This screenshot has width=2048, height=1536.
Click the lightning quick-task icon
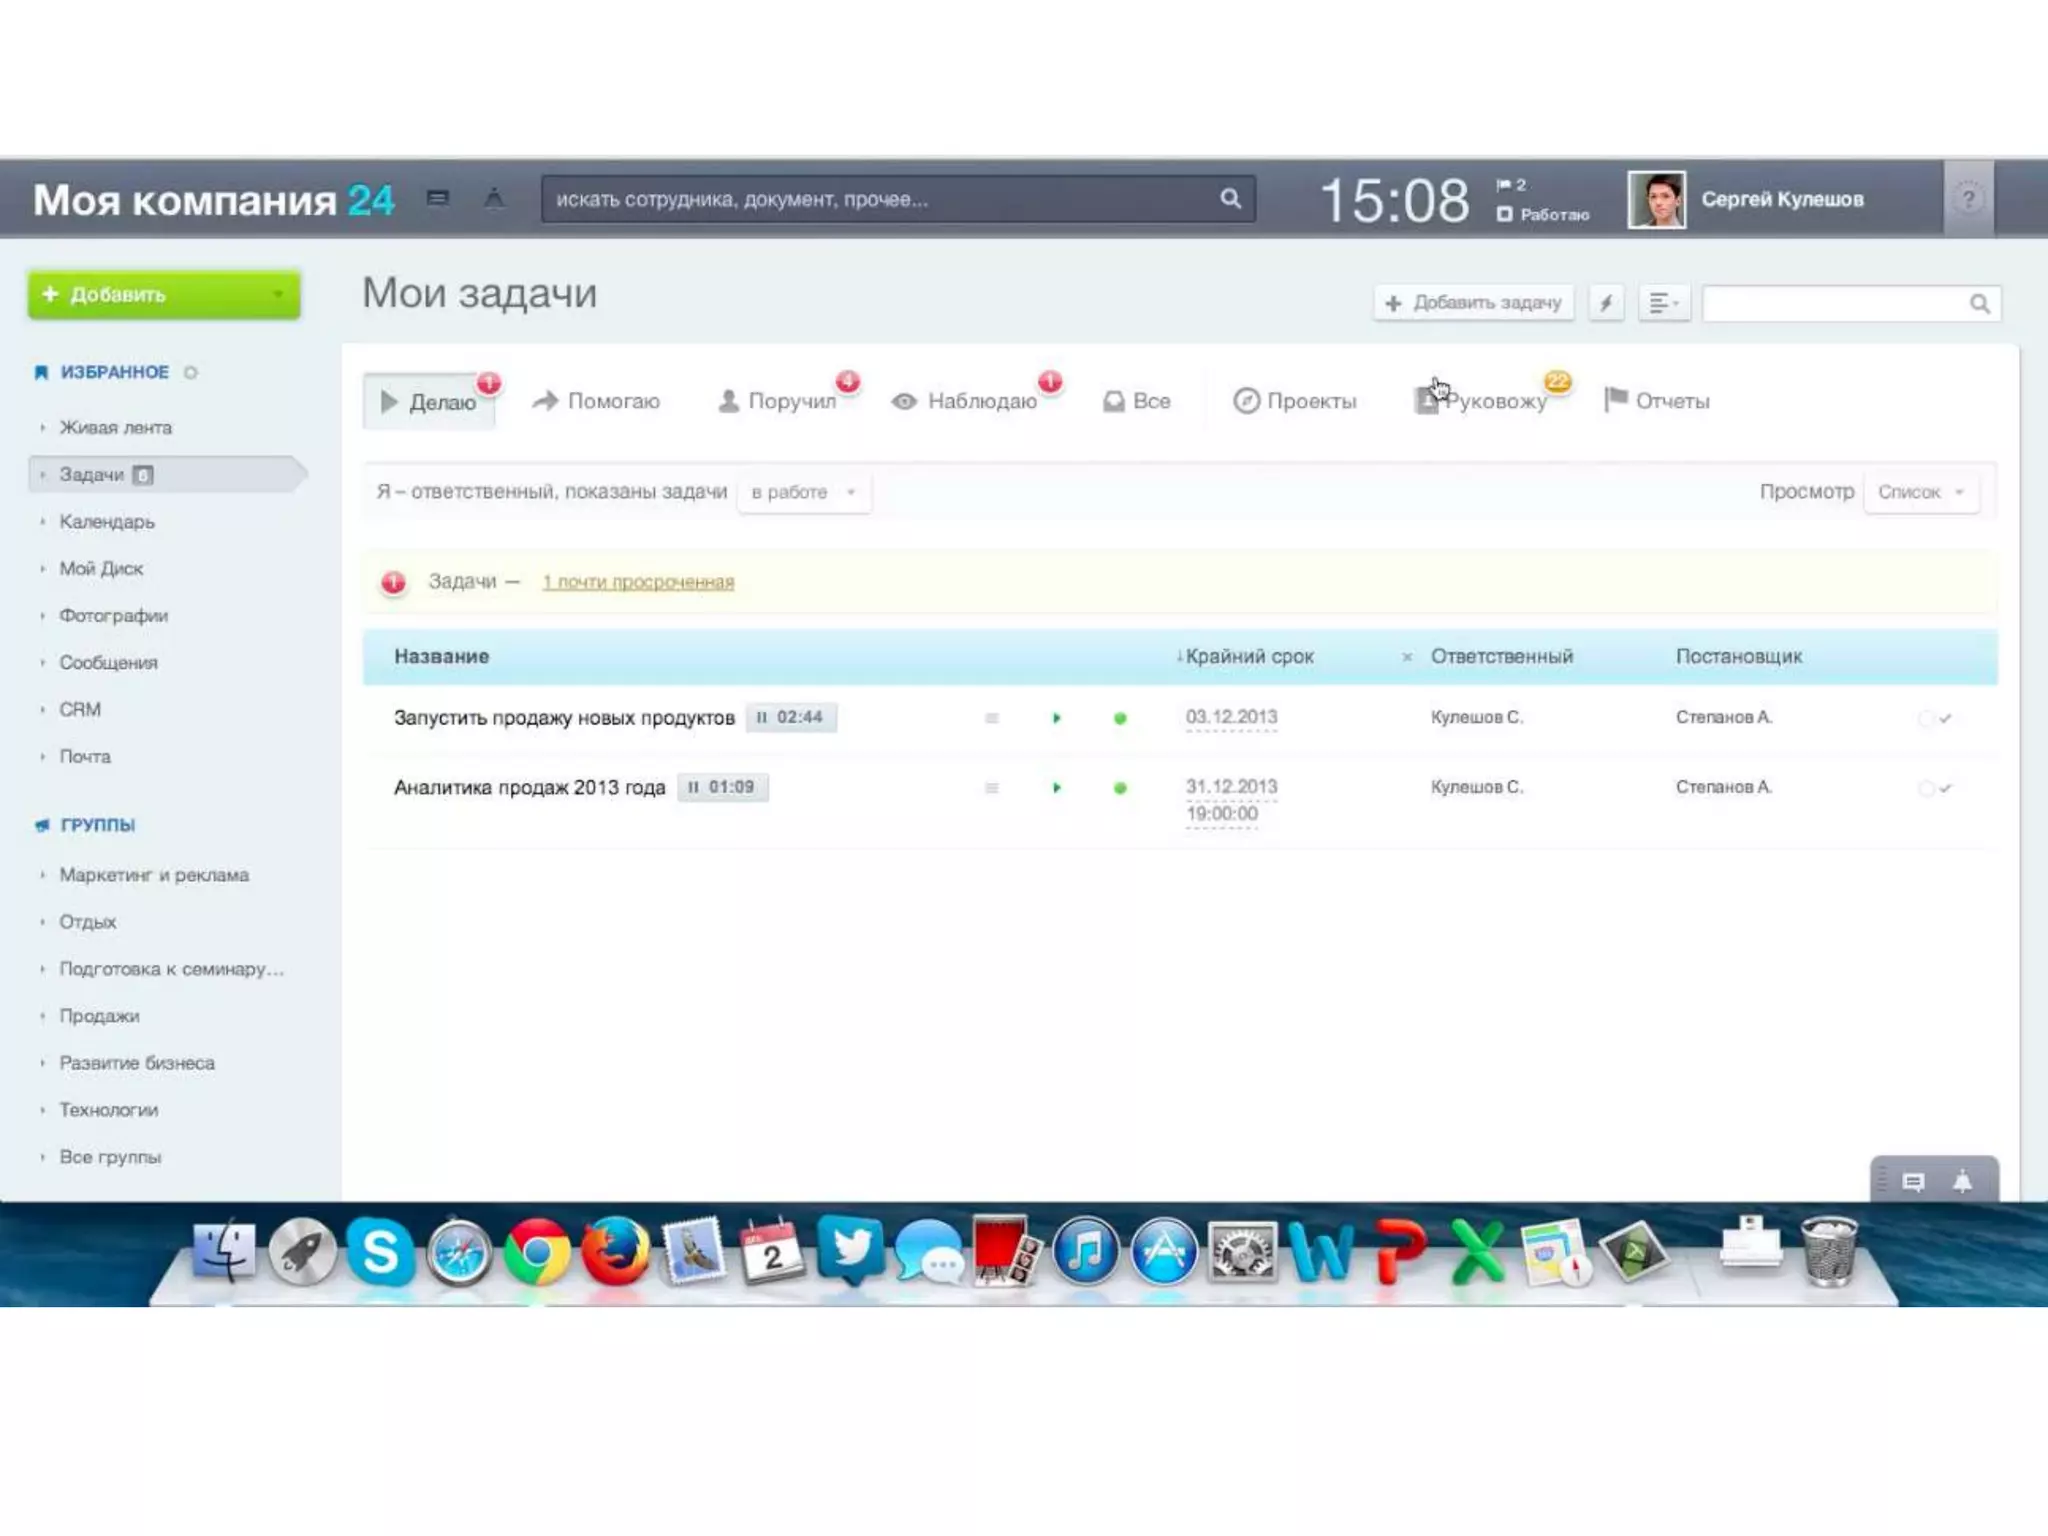tap(1606, 303)
